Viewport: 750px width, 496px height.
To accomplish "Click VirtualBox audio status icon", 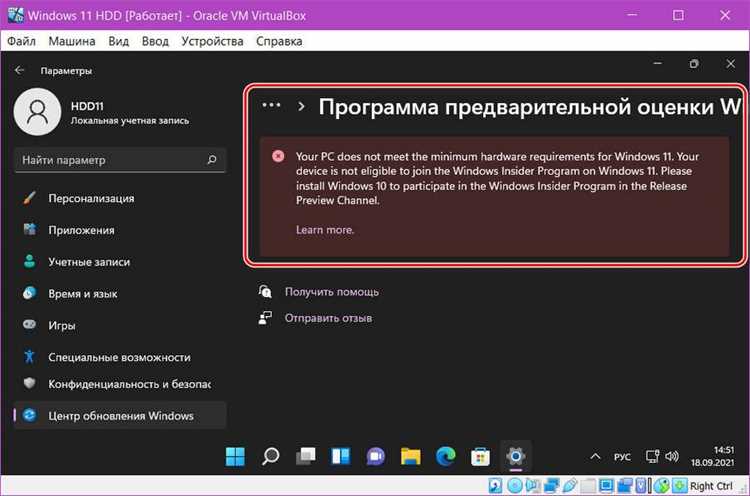I will [532, 485].
